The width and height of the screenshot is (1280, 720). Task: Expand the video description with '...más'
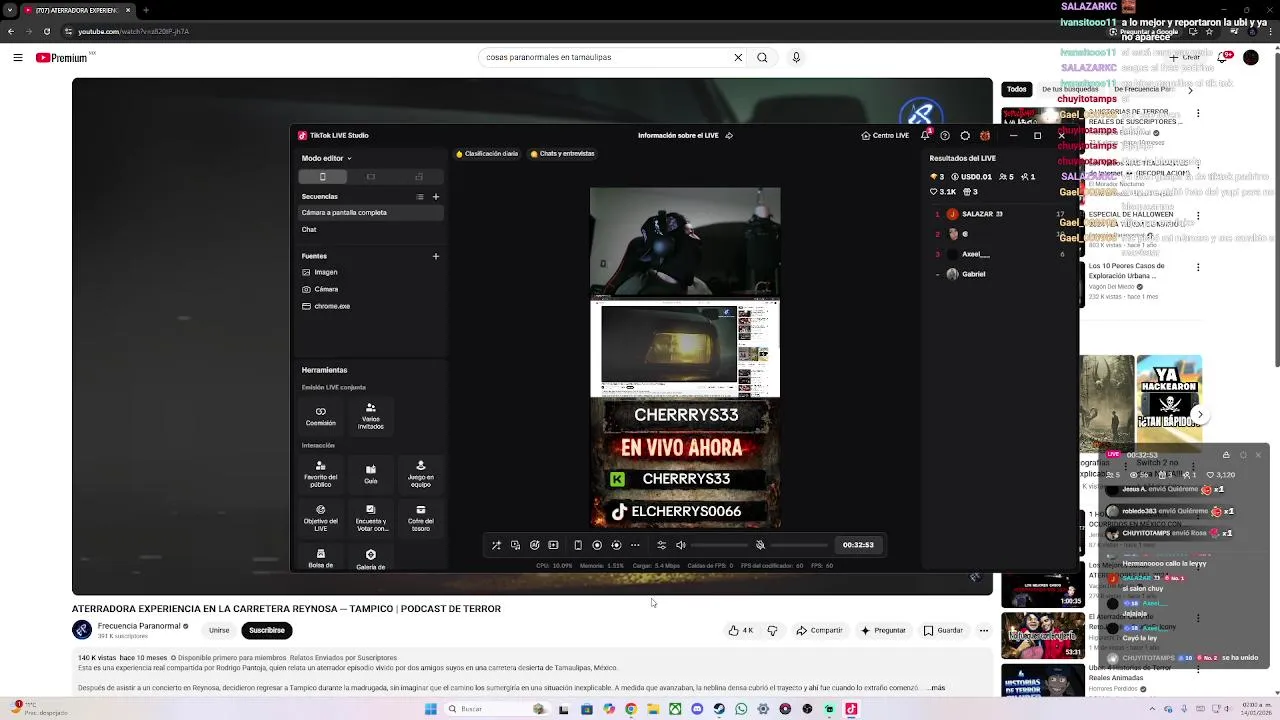point(934,688)
